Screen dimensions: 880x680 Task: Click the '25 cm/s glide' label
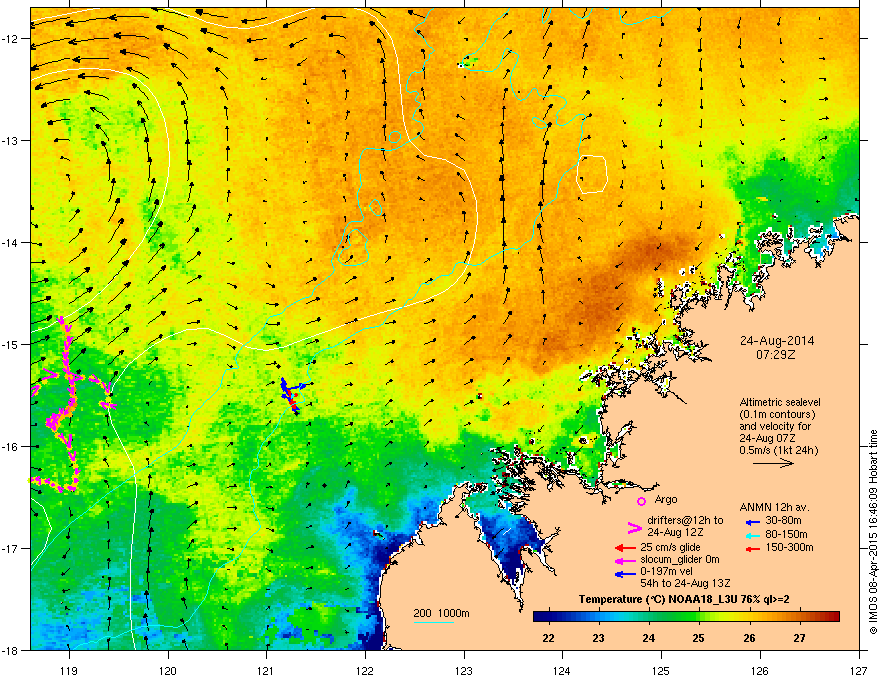(x=671, y=547)
